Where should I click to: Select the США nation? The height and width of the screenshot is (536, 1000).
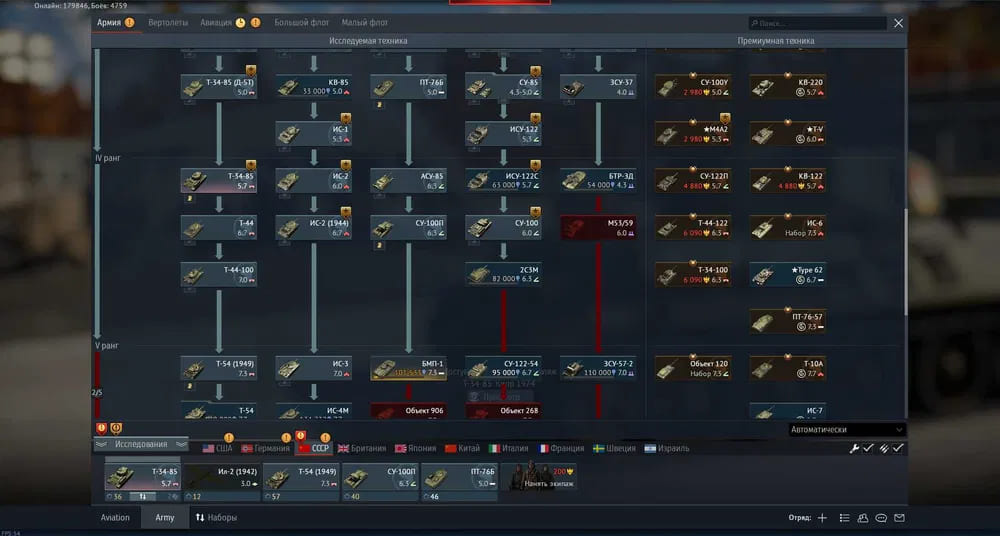coord(217,449)
